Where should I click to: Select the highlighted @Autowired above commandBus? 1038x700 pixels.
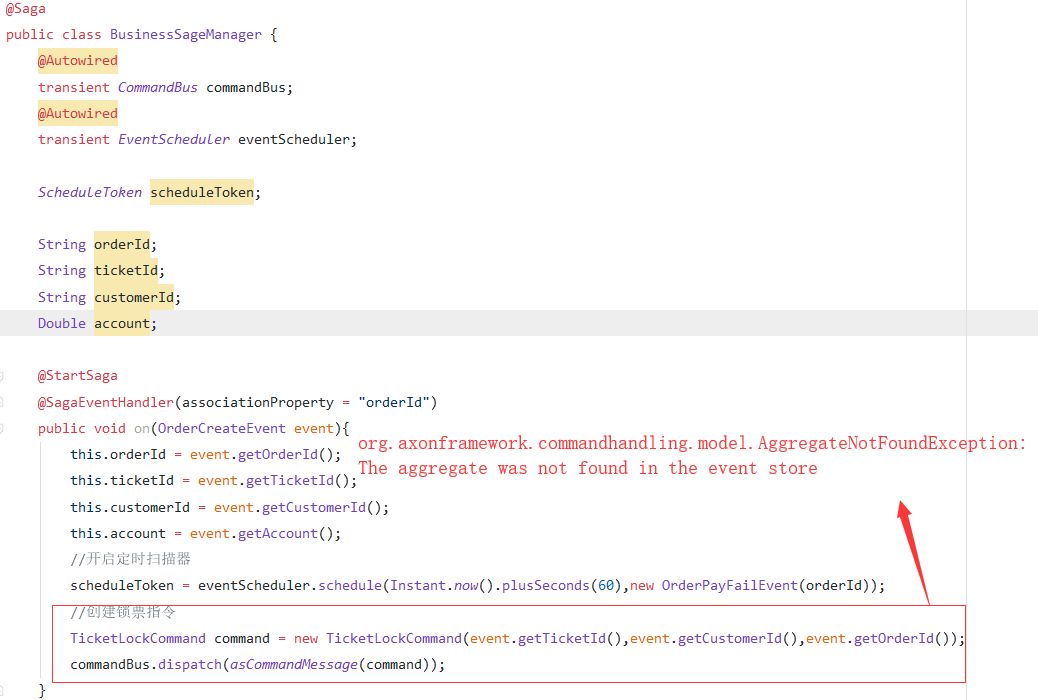pyautogui.click(x=77, y=60)
